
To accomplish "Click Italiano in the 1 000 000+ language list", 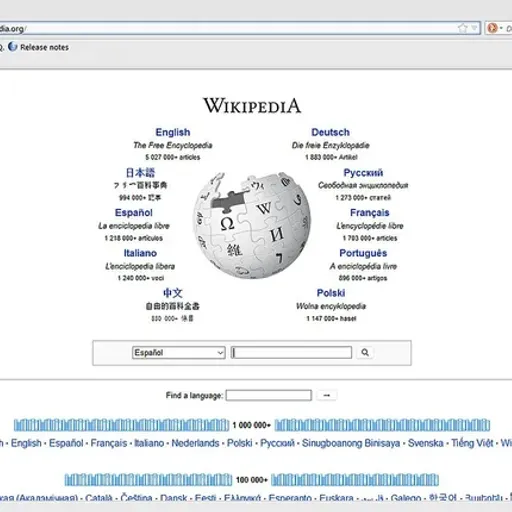I will (x=149, y=443).
